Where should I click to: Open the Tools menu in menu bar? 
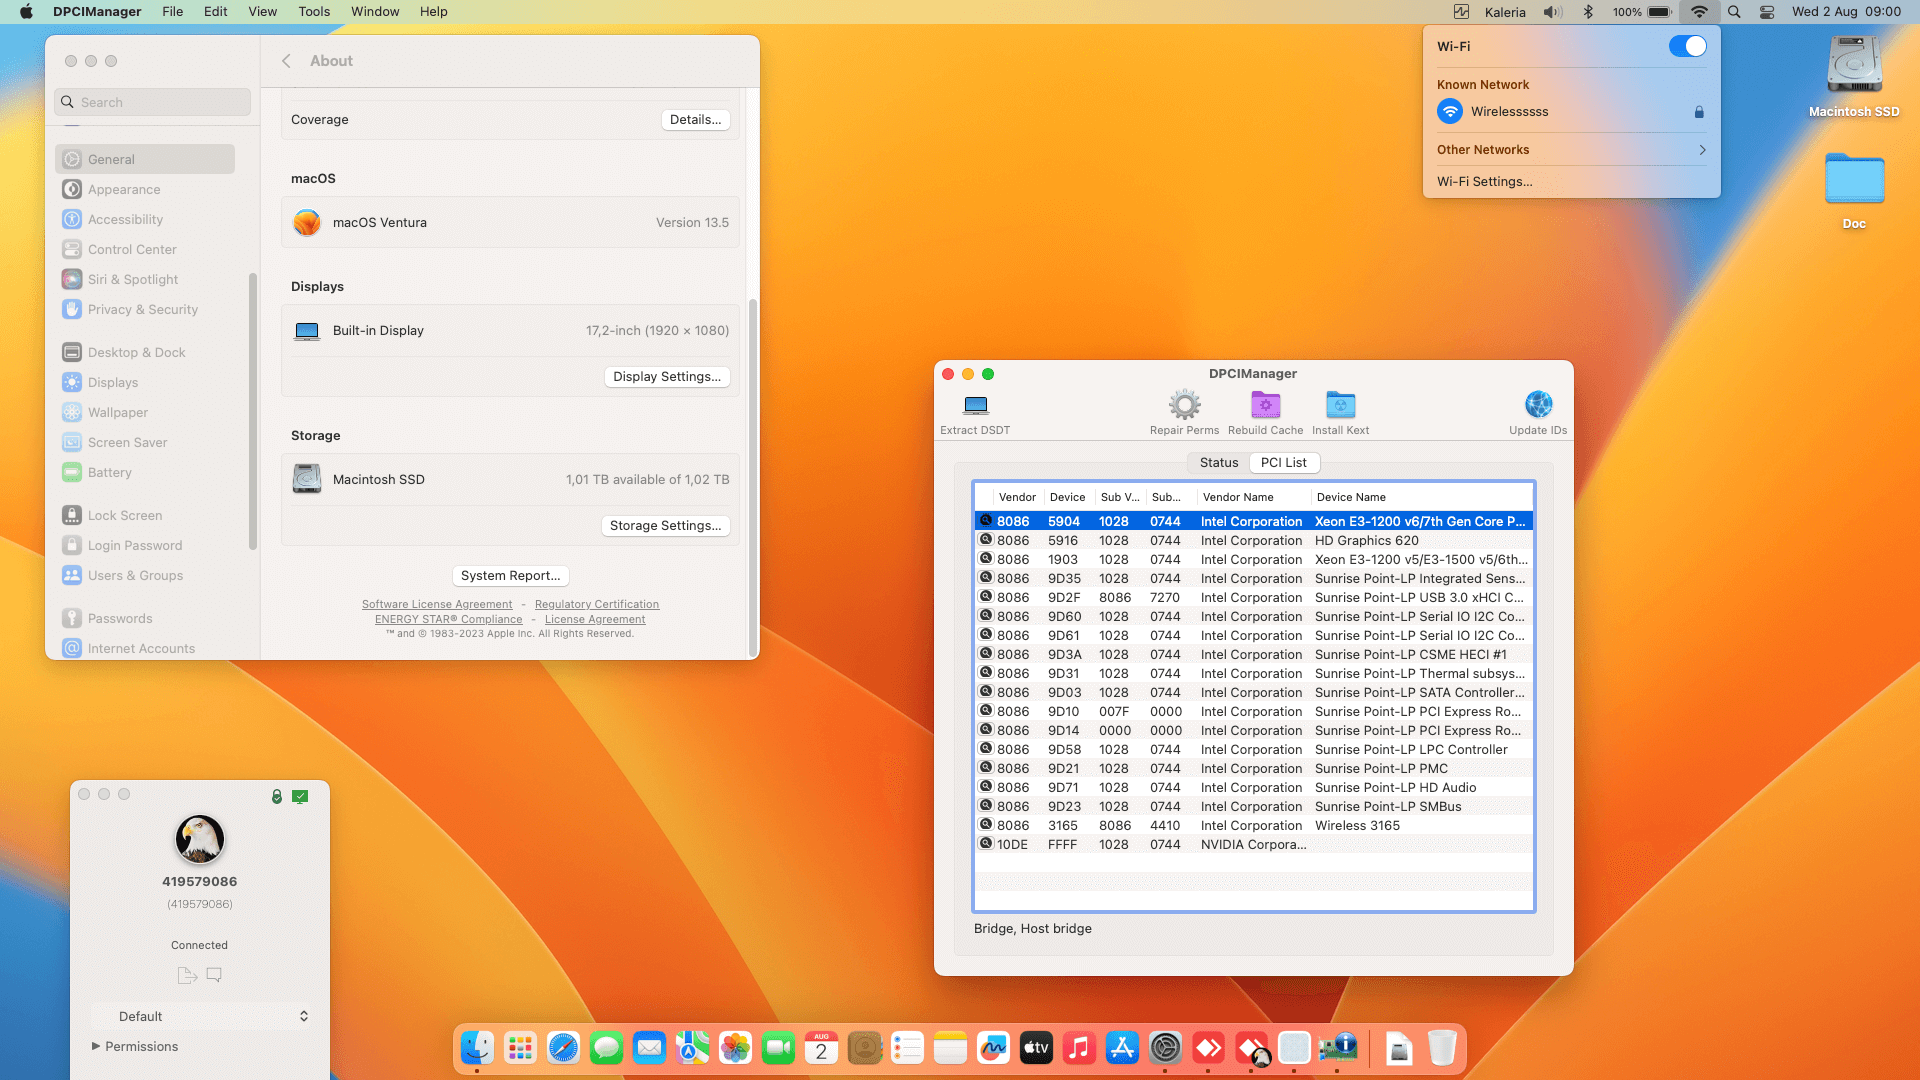click(313, 12)
